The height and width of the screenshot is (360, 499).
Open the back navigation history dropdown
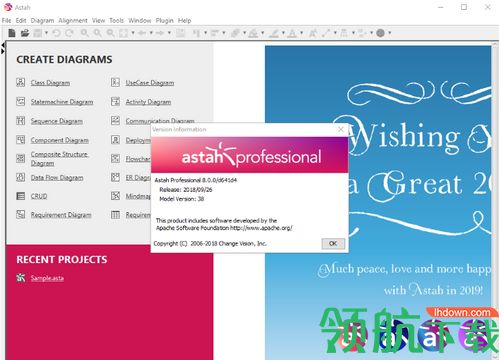tap(151, 33)
